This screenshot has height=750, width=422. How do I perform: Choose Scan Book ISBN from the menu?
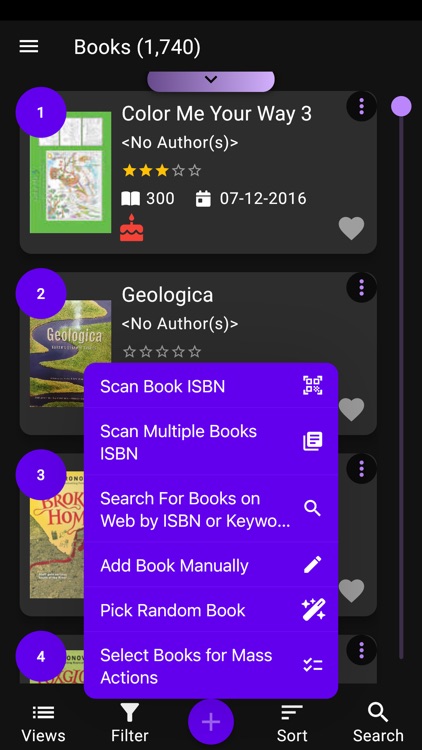(211, 386)
